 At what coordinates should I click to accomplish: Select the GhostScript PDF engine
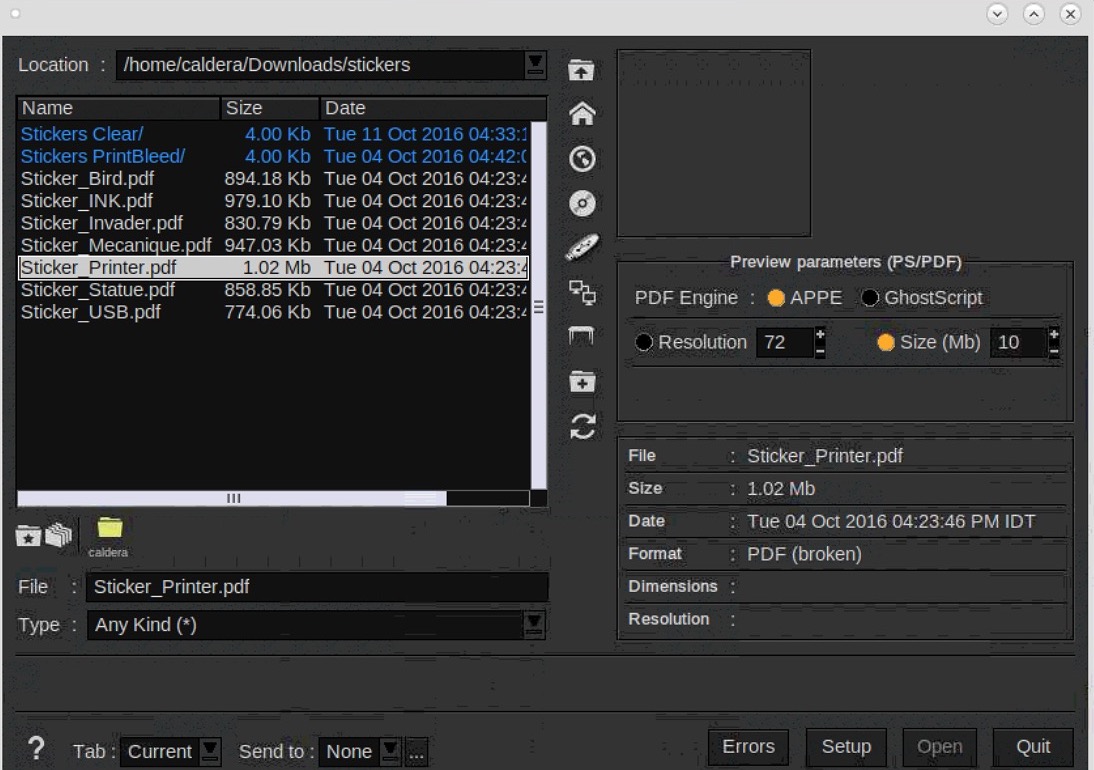click(870, 298)
